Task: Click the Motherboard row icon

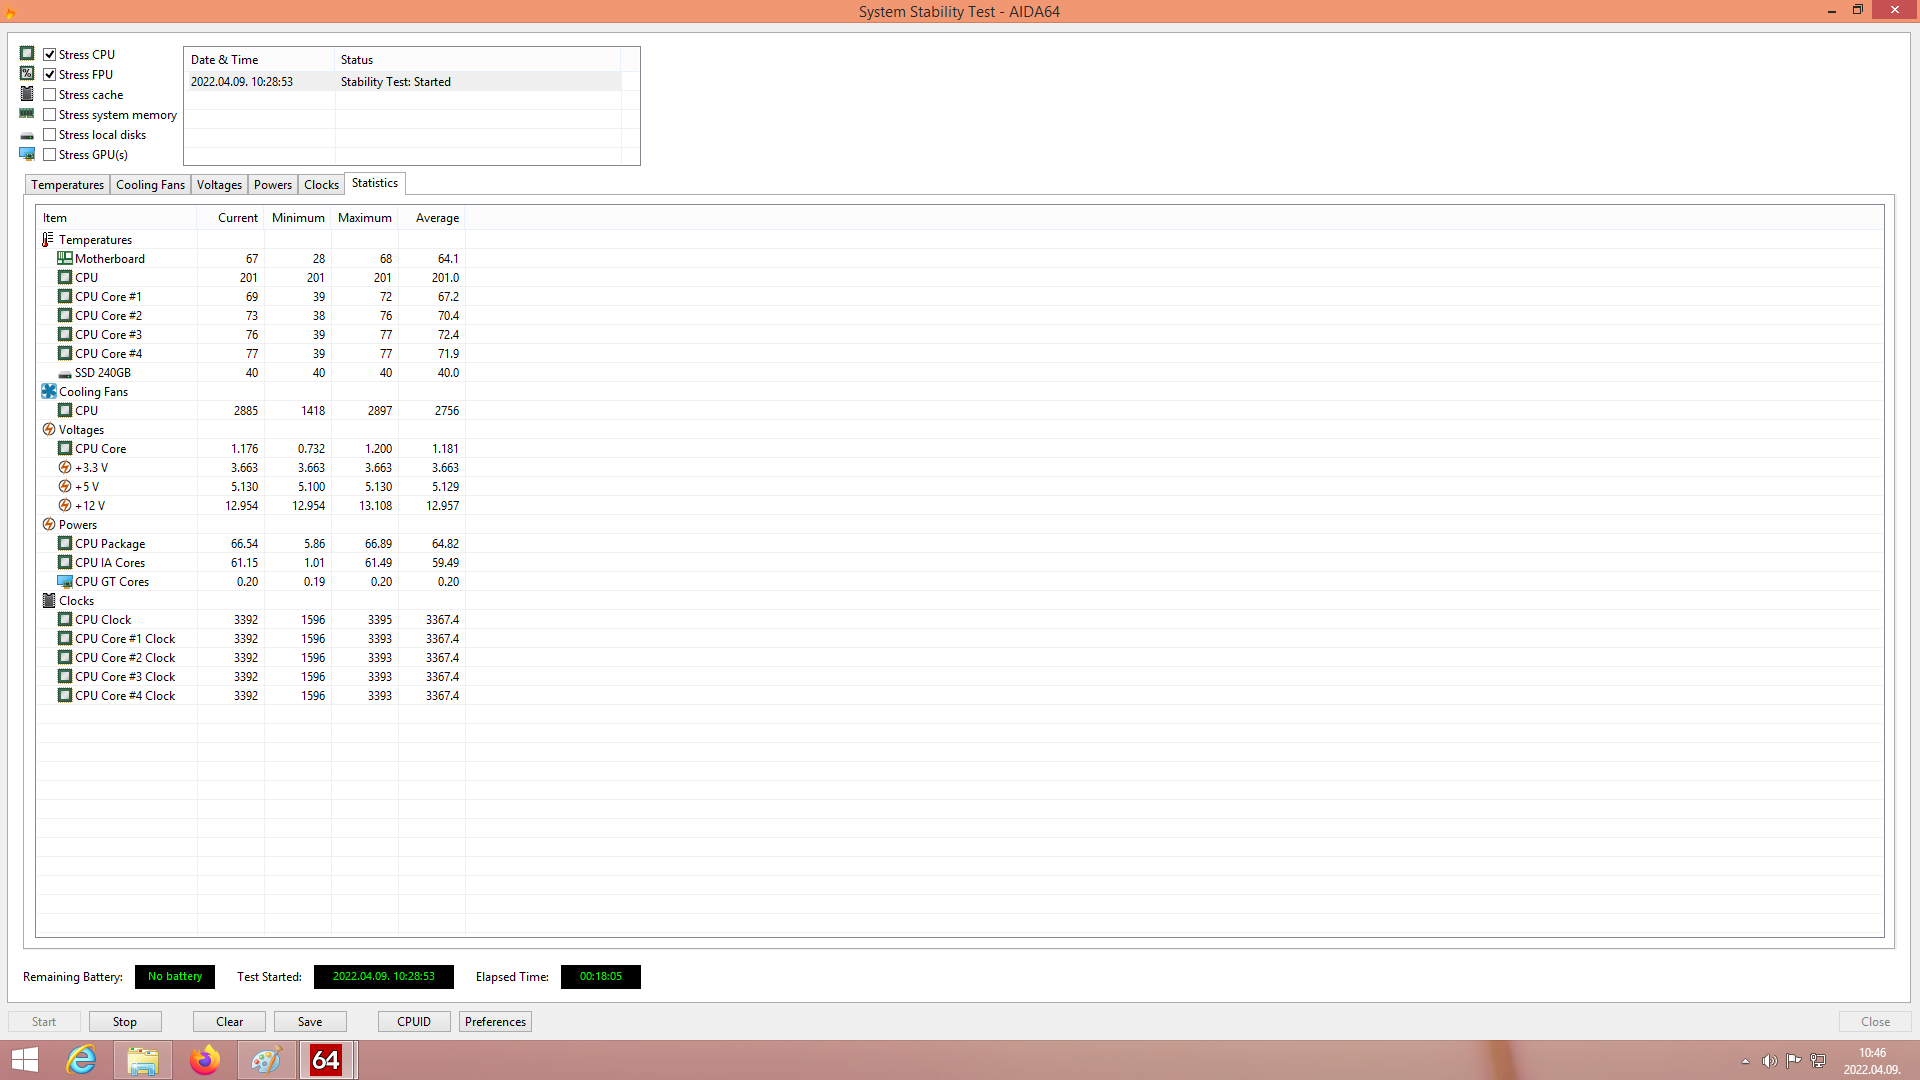Action: click(65, 259)
